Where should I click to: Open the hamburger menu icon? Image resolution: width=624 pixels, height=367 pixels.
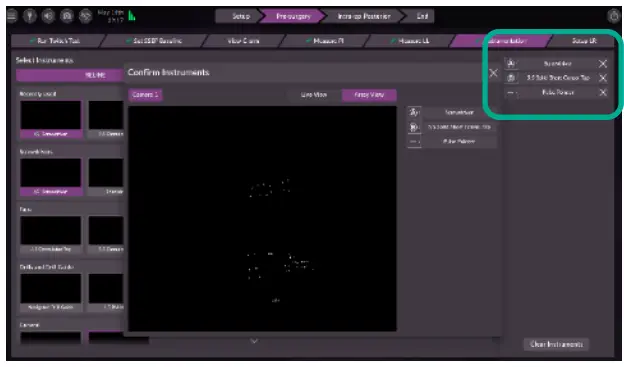point(12,16)
